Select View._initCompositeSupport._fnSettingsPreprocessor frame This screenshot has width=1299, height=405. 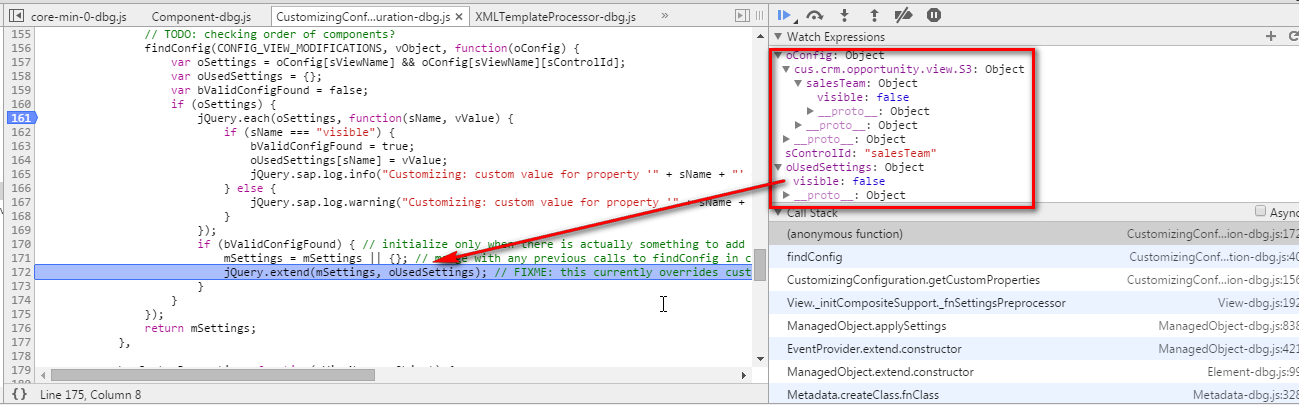click(1034, 303)
